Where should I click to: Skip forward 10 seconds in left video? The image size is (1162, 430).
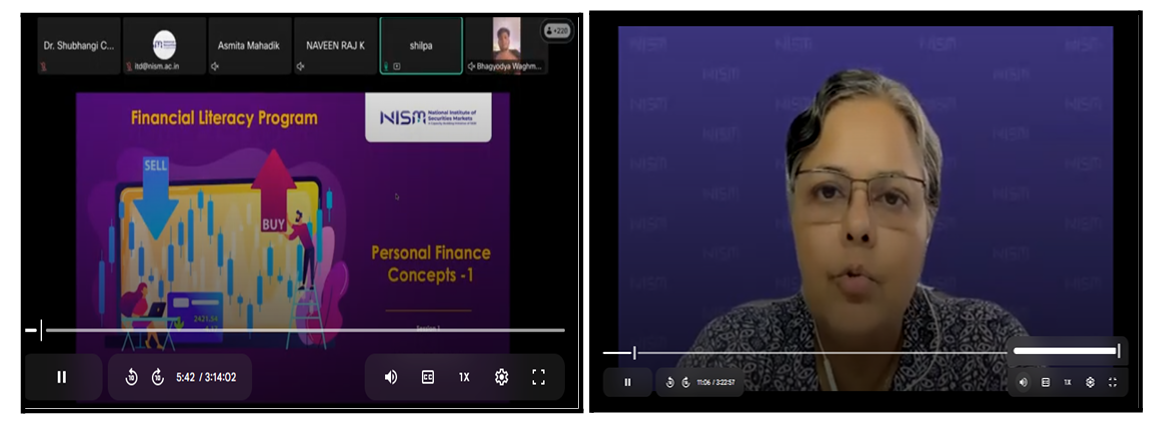(x=157, y=377)
